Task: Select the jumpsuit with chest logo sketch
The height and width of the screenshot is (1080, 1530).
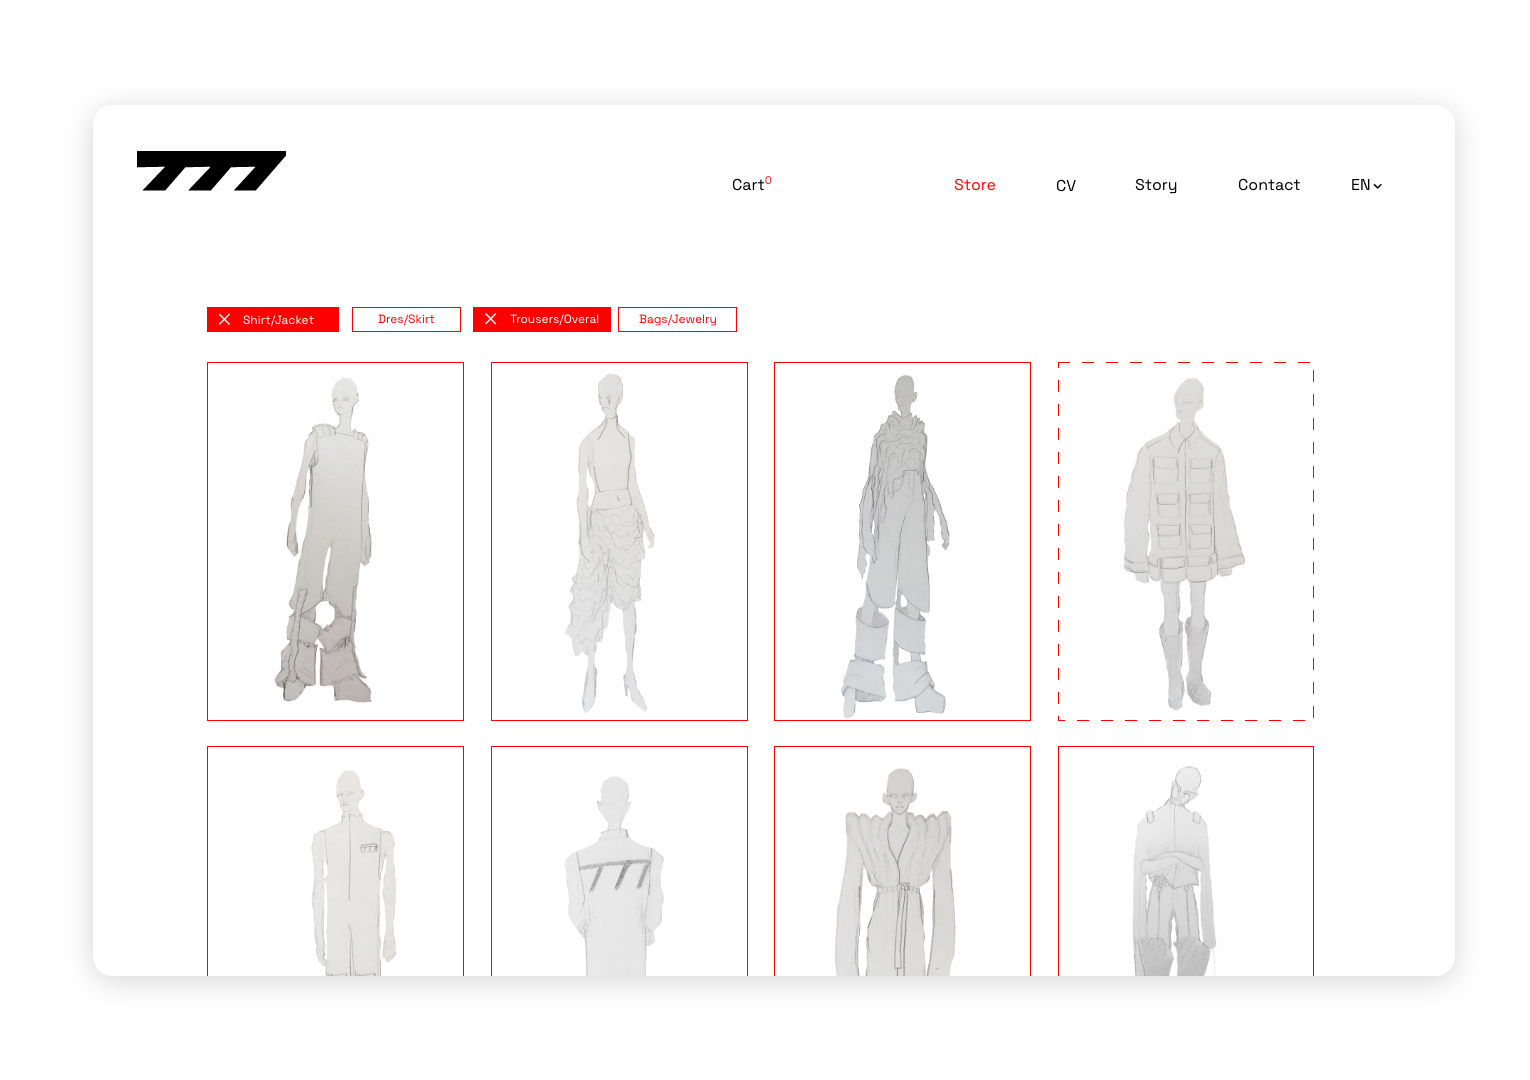Action: [335, 860]
